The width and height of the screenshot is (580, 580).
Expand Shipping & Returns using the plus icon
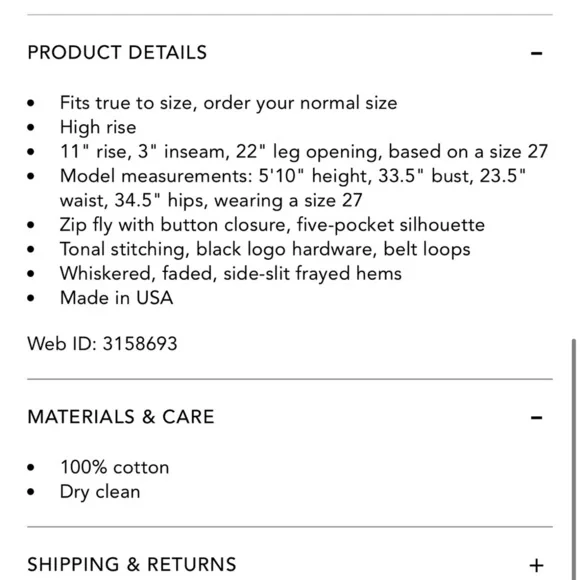536,565
